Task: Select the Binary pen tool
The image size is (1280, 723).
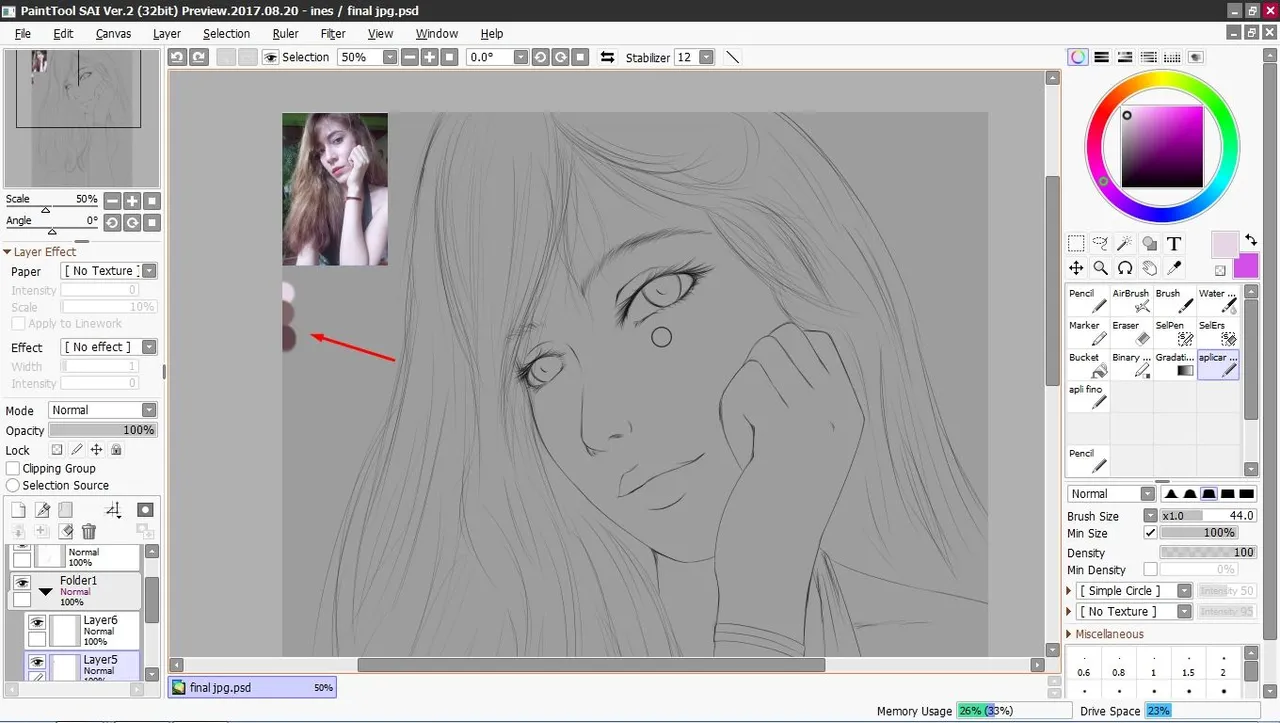Action: (1131, 364)
